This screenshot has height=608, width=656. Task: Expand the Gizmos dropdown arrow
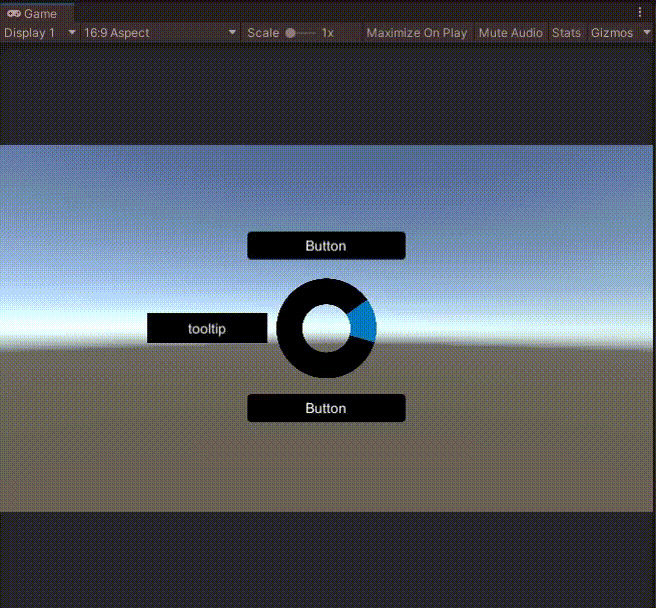coord(646,32)
